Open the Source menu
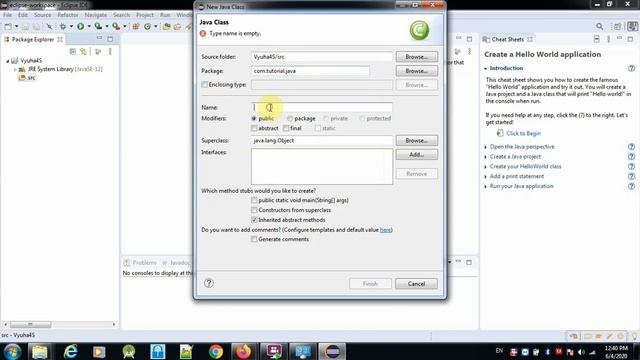Viewport: 640px width, 360px height. [x=42, y=15]
